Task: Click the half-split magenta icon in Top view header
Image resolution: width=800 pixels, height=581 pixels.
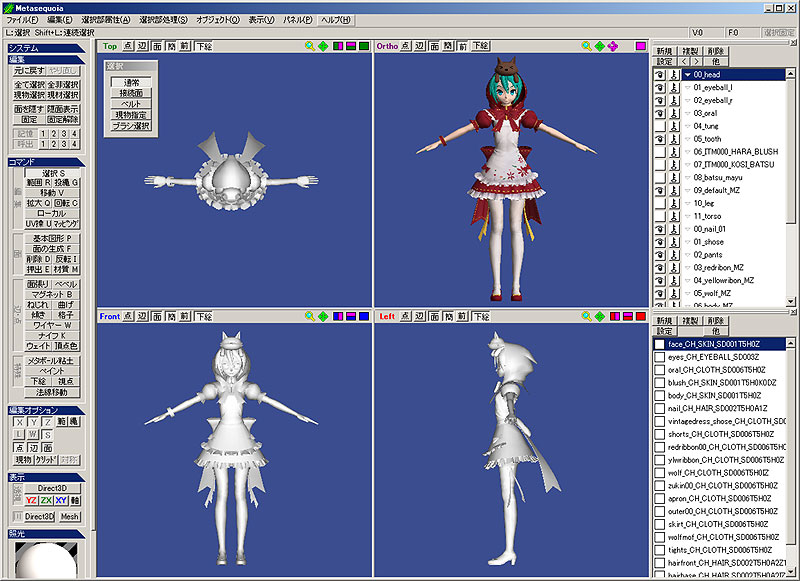Action: pos(351,46)
